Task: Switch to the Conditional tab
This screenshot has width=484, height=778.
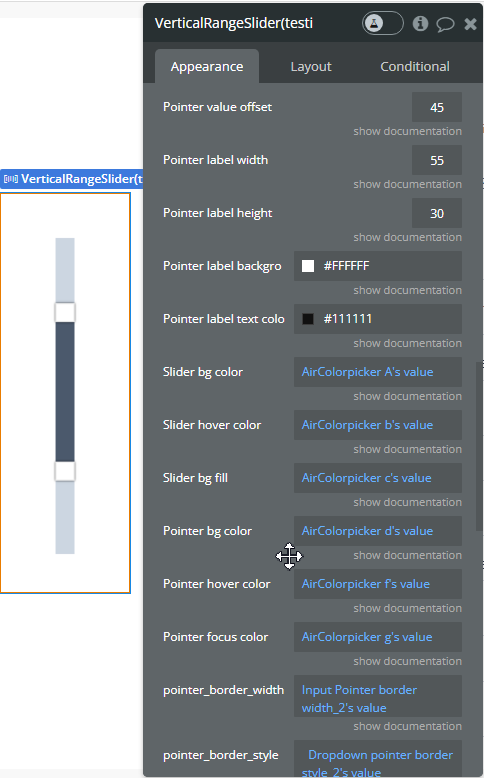Action: [x=415, y=66]
